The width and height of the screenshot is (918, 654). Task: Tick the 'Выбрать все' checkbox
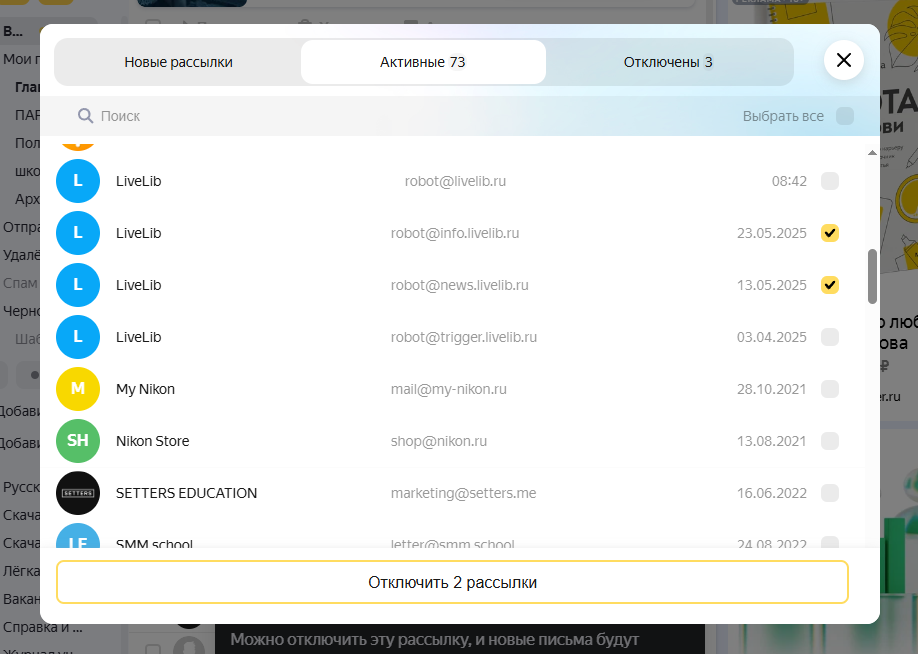point(845,116)
